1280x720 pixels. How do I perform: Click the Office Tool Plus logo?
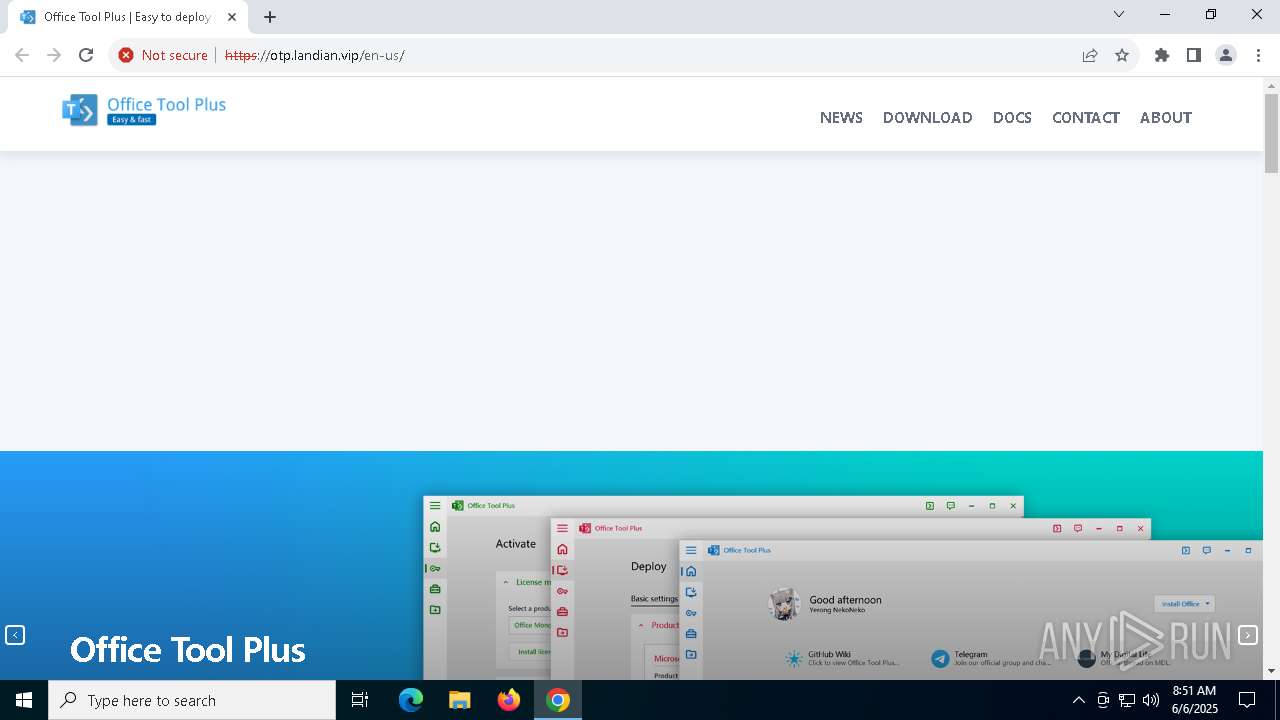click(144, 110)
